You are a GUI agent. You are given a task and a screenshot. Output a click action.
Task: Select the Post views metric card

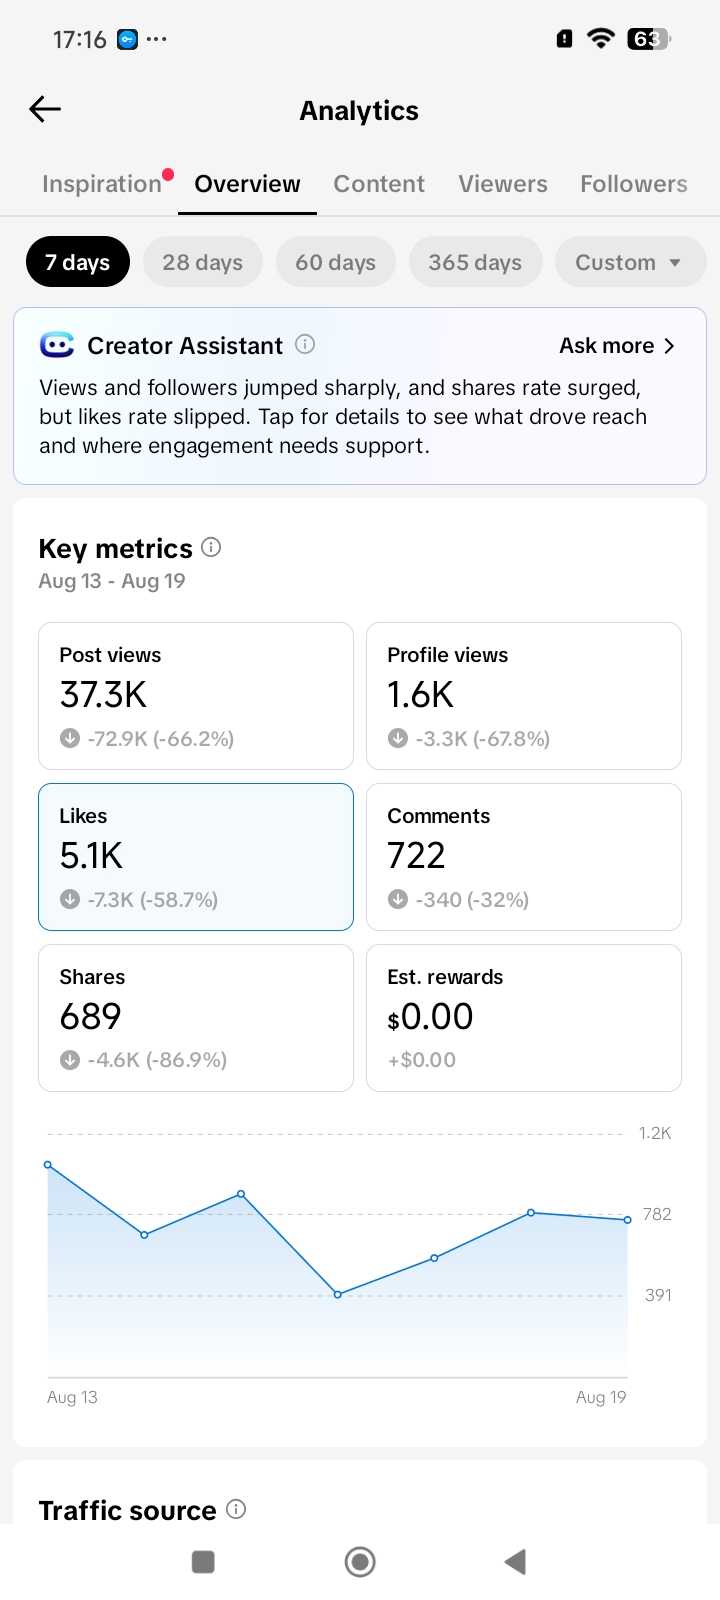196,696
